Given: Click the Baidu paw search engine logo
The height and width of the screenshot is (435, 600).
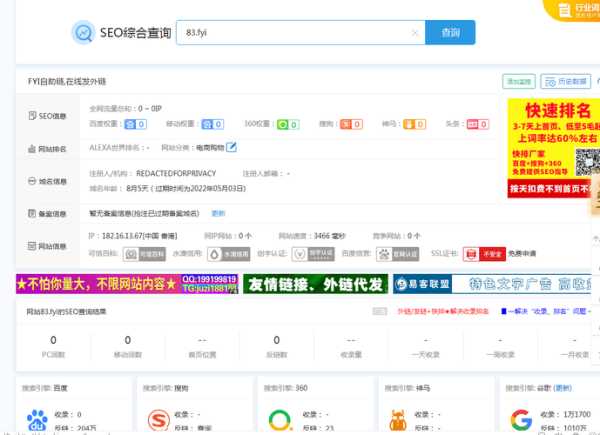Looking at the screenshot, I should coord(38,420).
